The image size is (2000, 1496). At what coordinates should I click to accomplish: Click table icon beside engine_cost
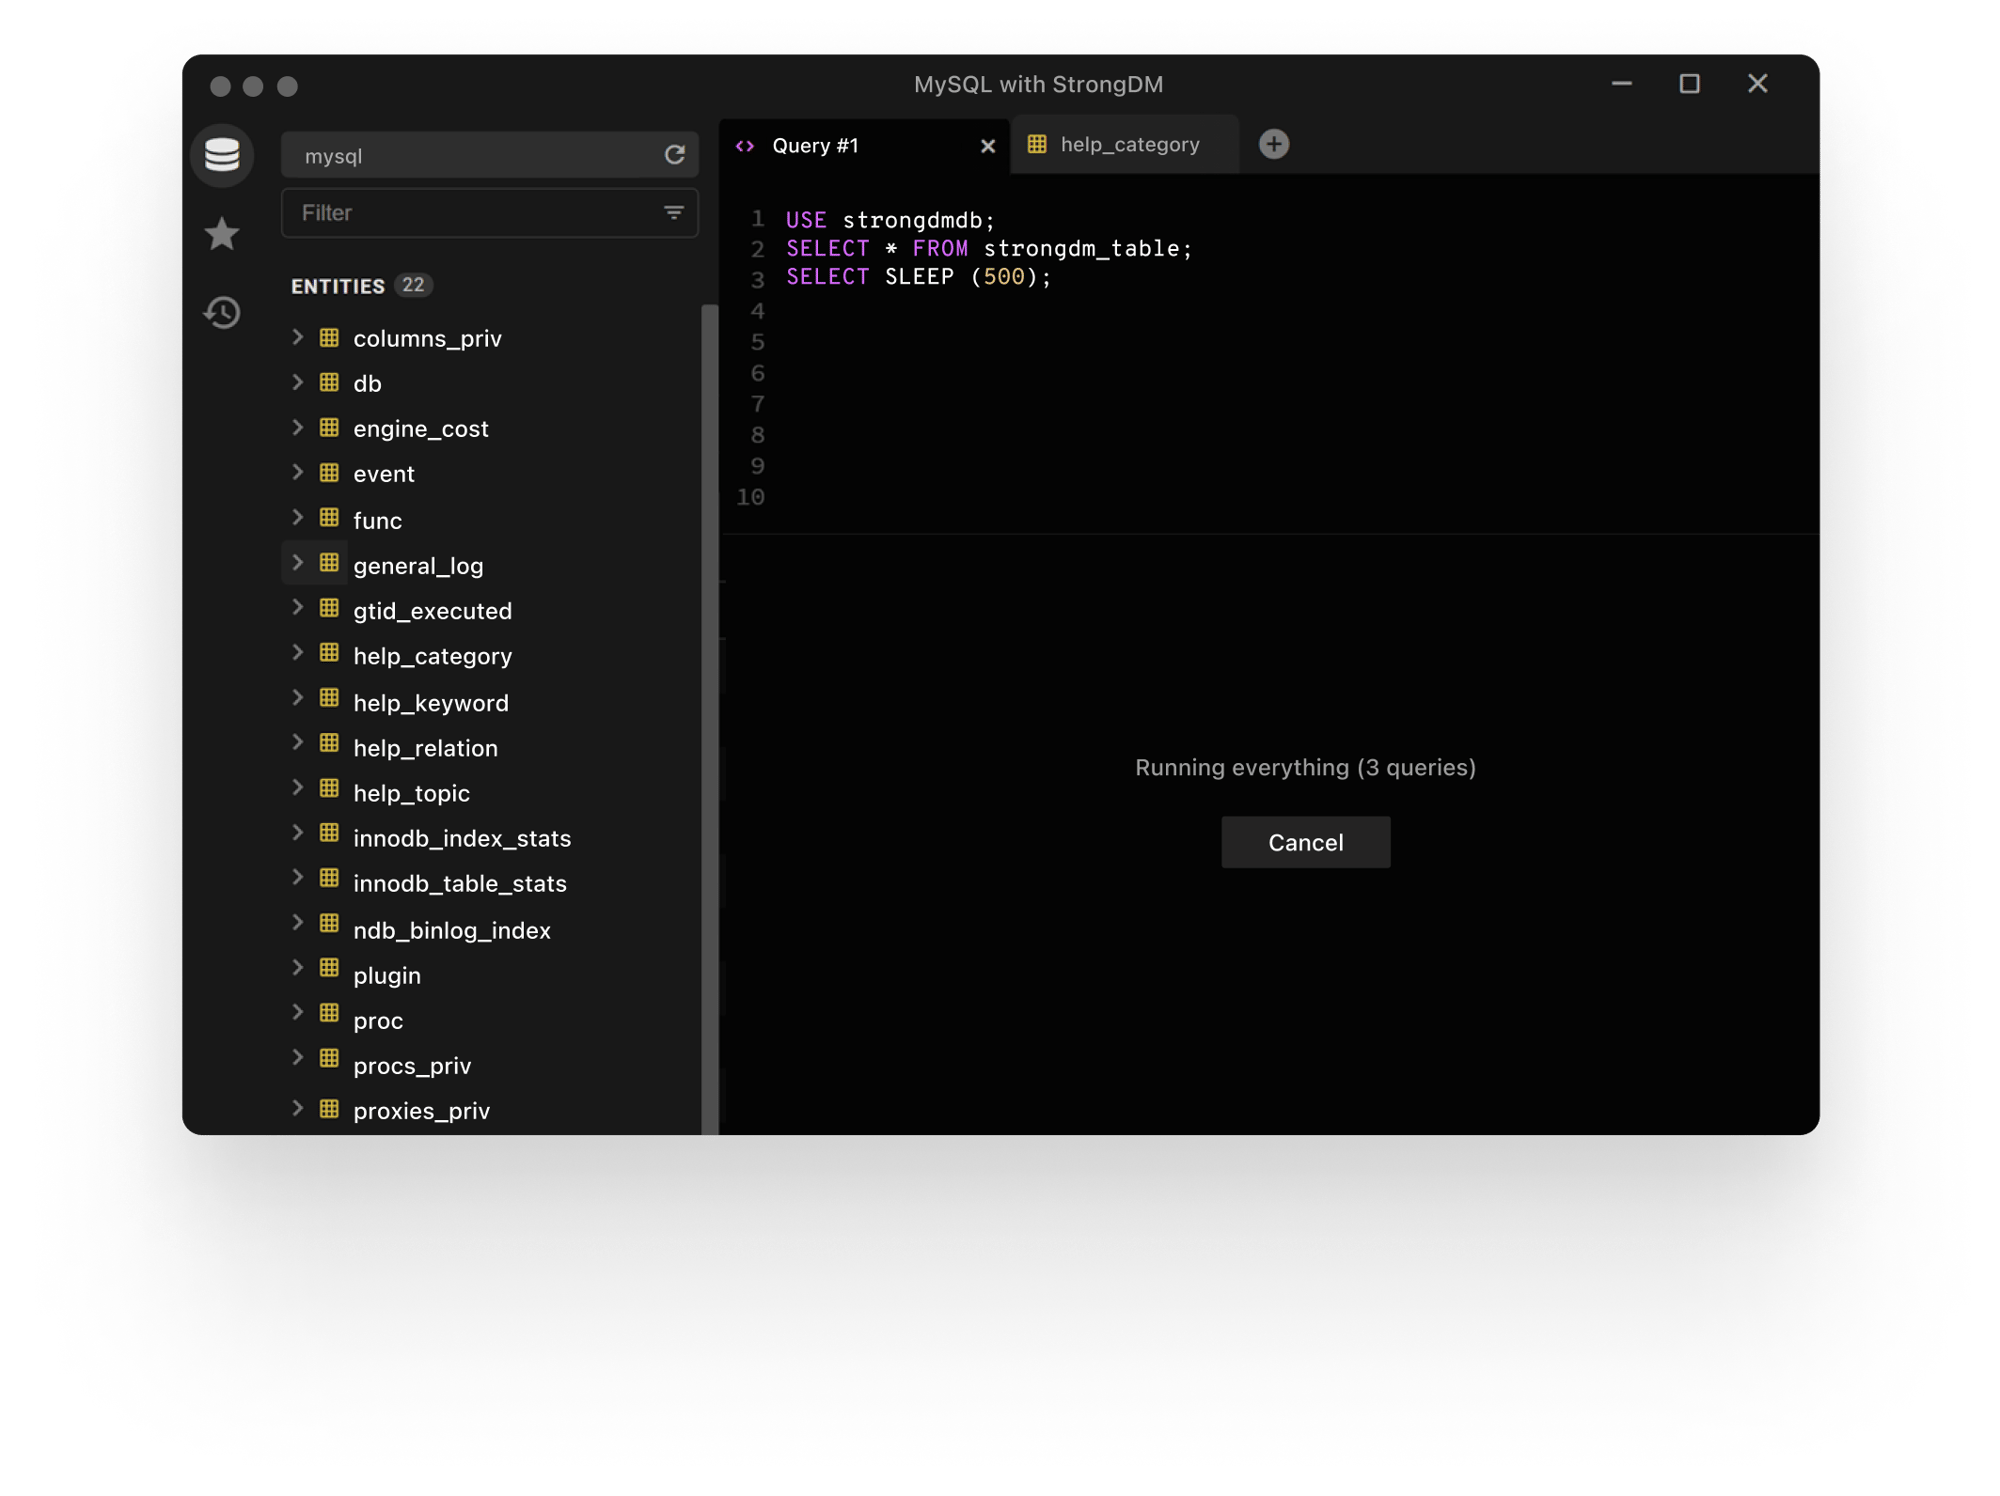coord(329,427)
